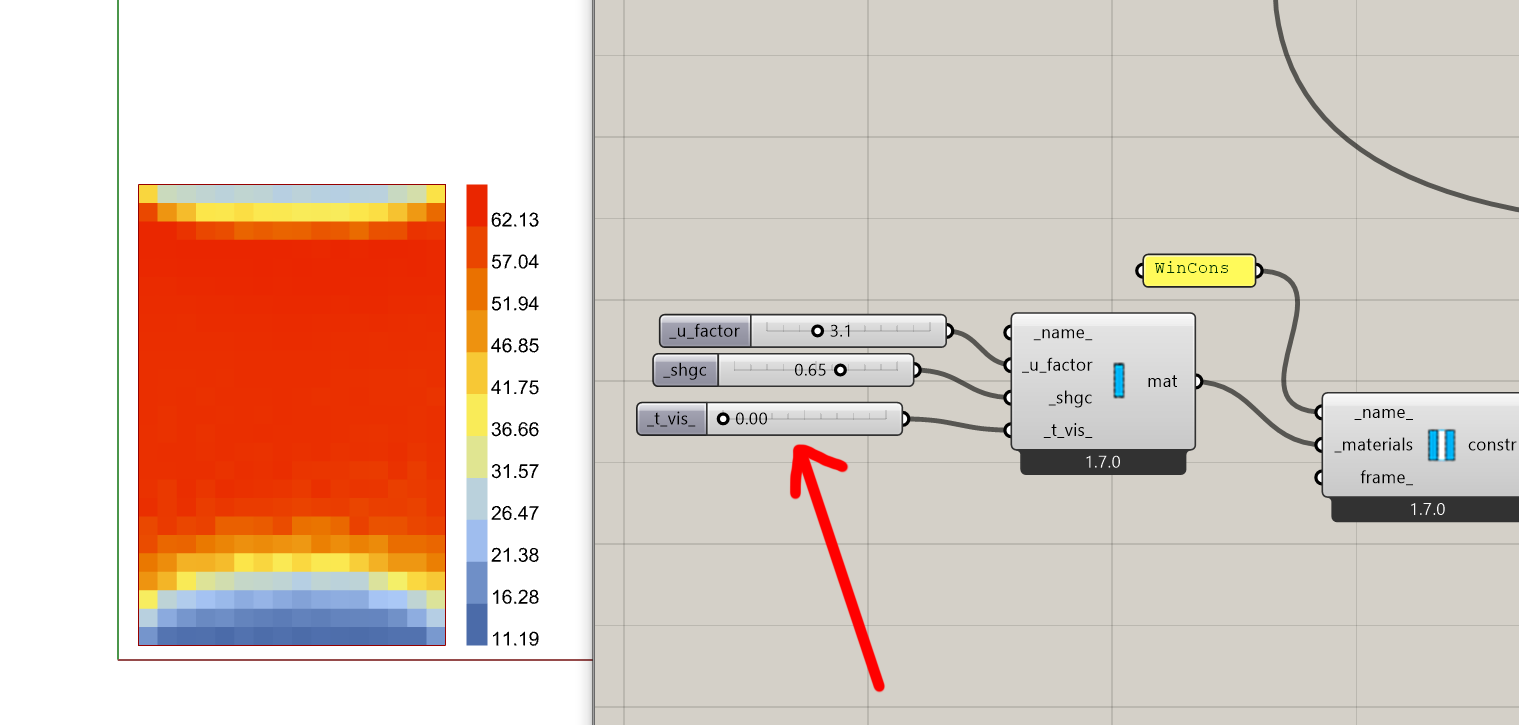
Task: Click the legend value 21.38
Action: coord(515,555)
